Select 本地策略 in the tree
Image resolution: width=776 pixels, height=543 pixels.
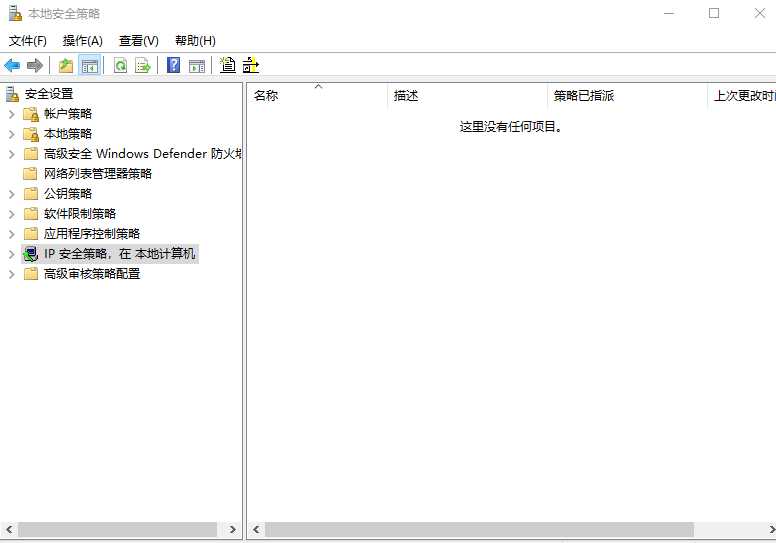coord(68,134)
